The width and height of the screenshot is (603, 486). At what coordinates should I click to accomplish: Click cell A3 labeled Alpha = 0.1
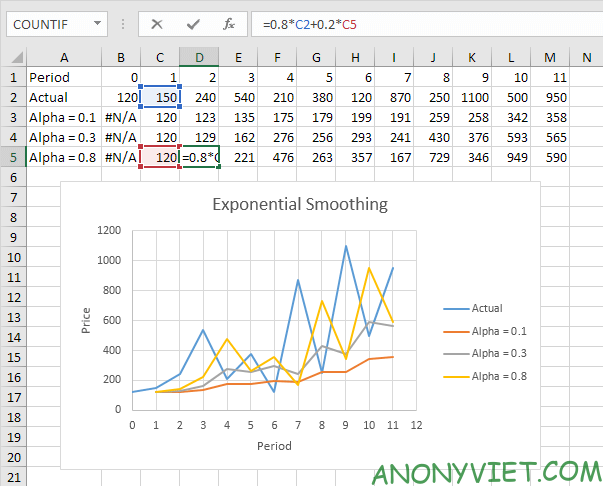tap(64, 117)
